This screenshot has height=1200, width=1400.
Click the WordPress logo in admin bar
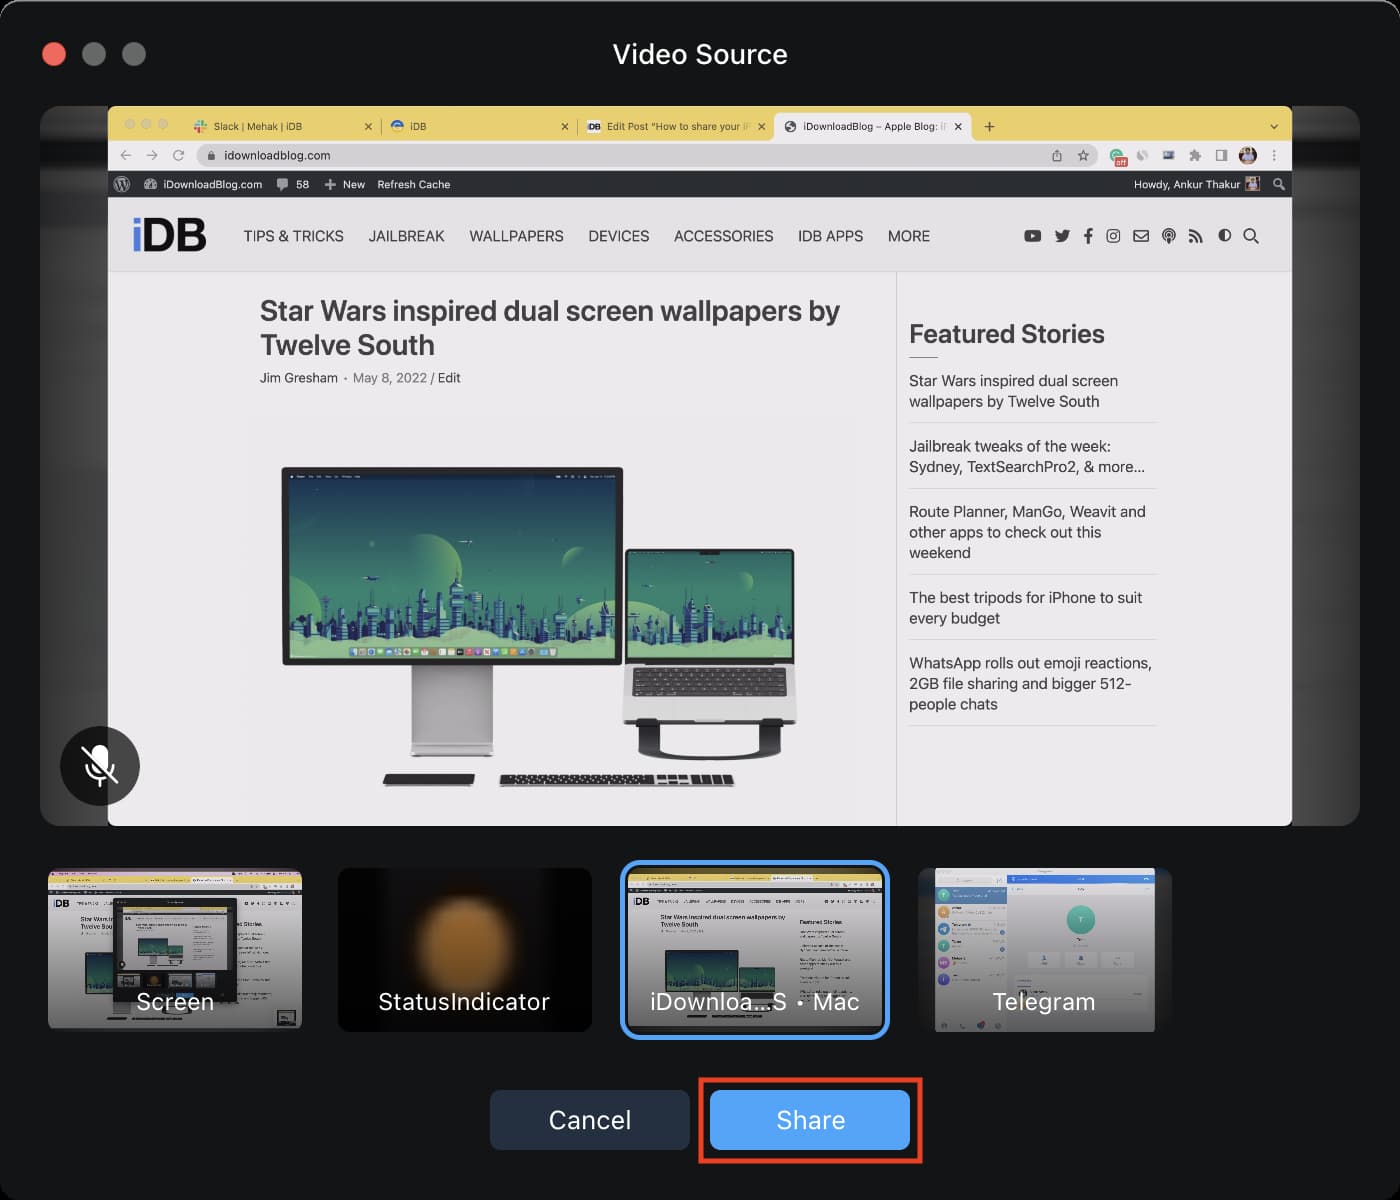coord(122,184)
